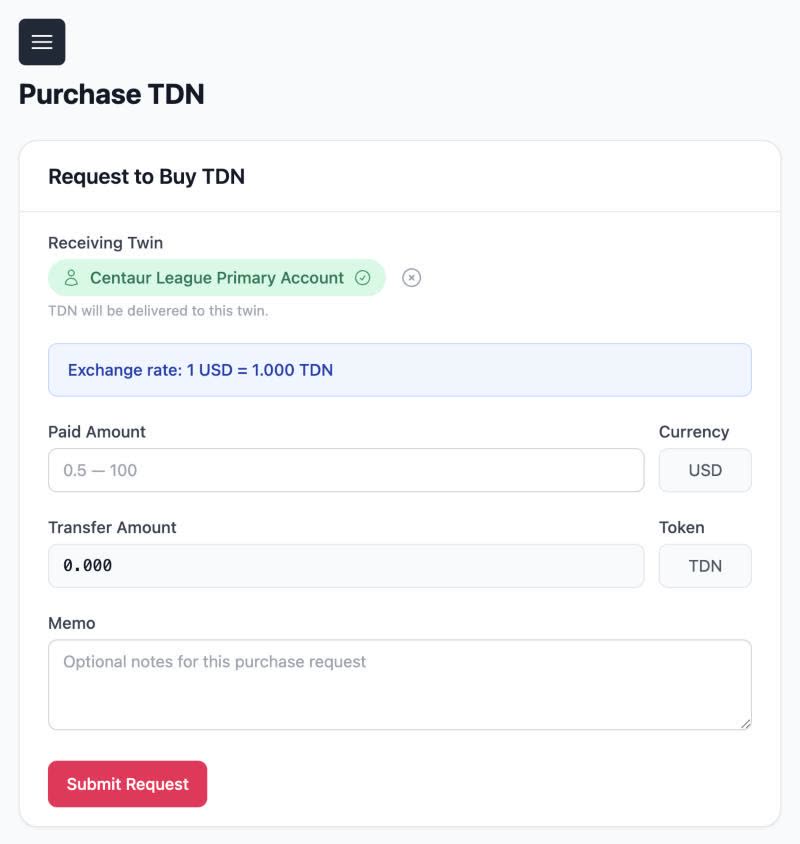Click the TDN token box
Viewport: 800px width, 844px height.
(705, 566)
